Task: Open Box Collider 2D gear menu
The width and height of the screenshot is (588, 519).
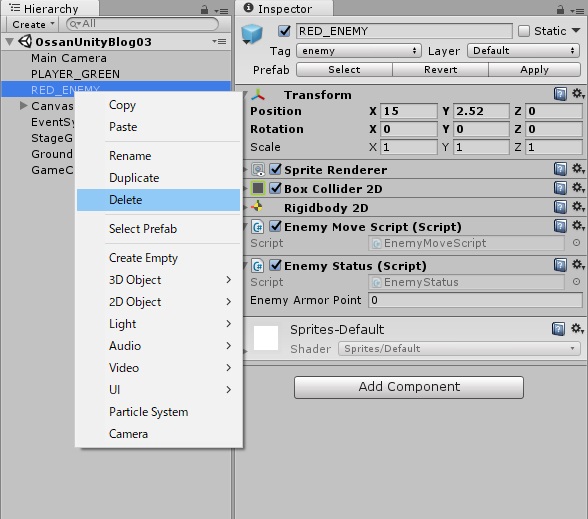Action: click(578, 188)
